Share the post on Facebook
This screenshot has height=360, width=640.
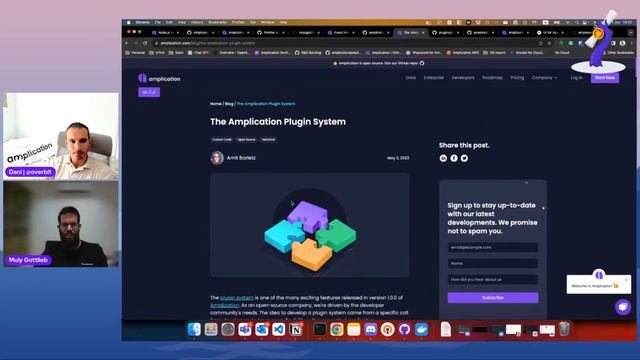[x=454, y=158]
